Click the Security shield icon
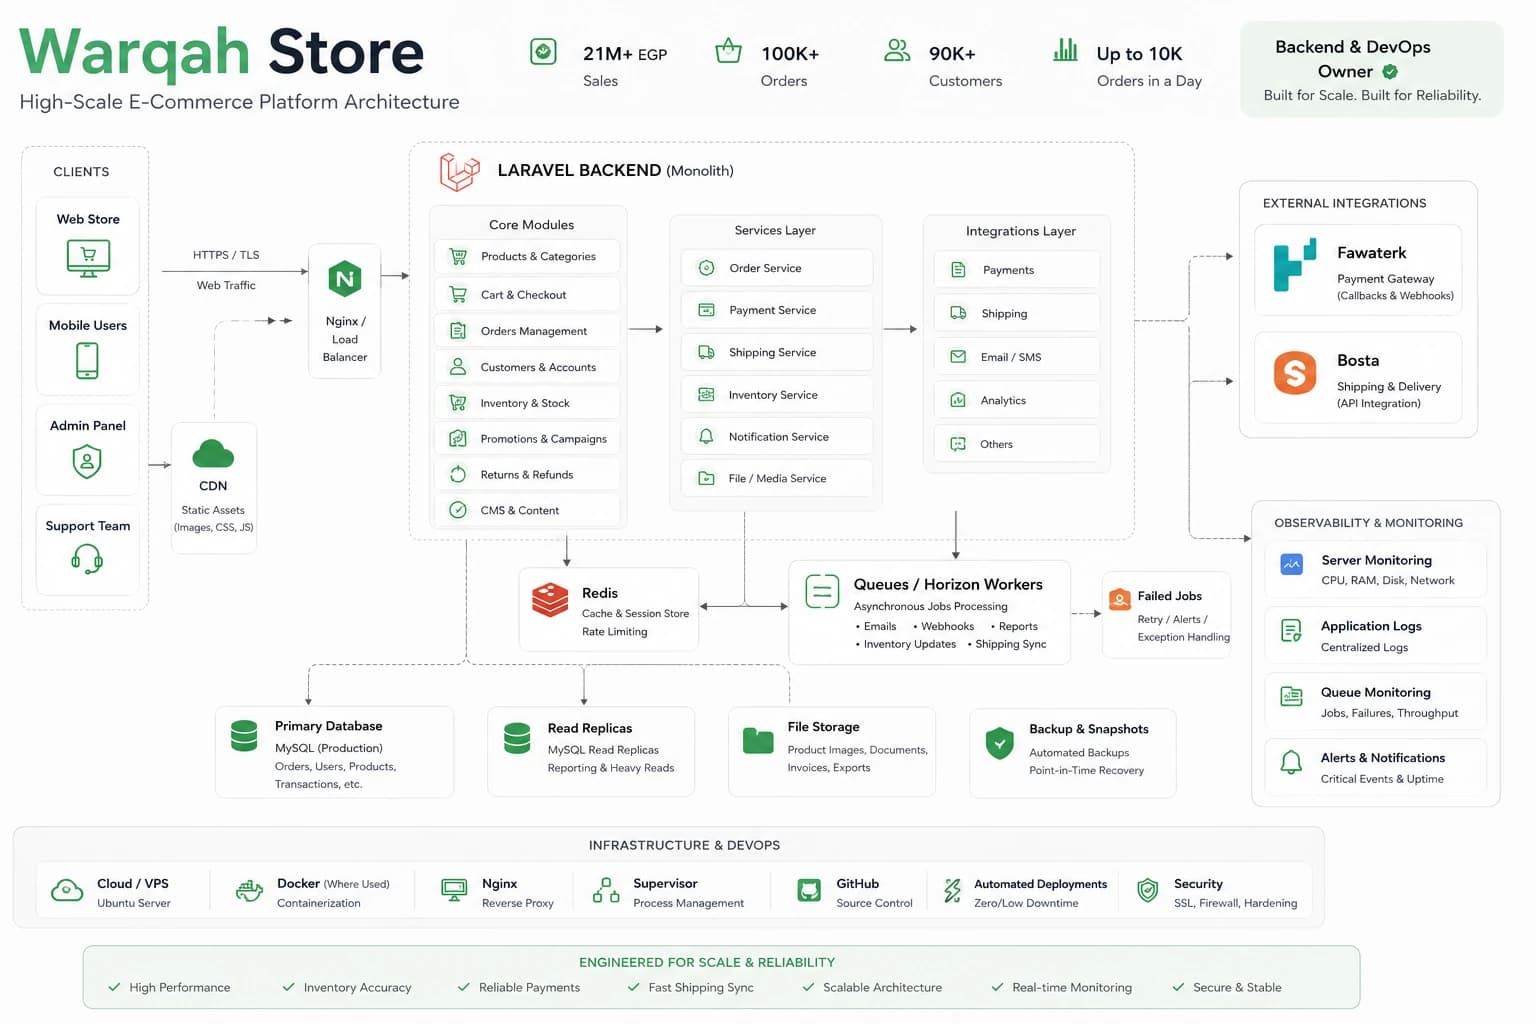The image size is (1536, 1024). pos(1148,890)
